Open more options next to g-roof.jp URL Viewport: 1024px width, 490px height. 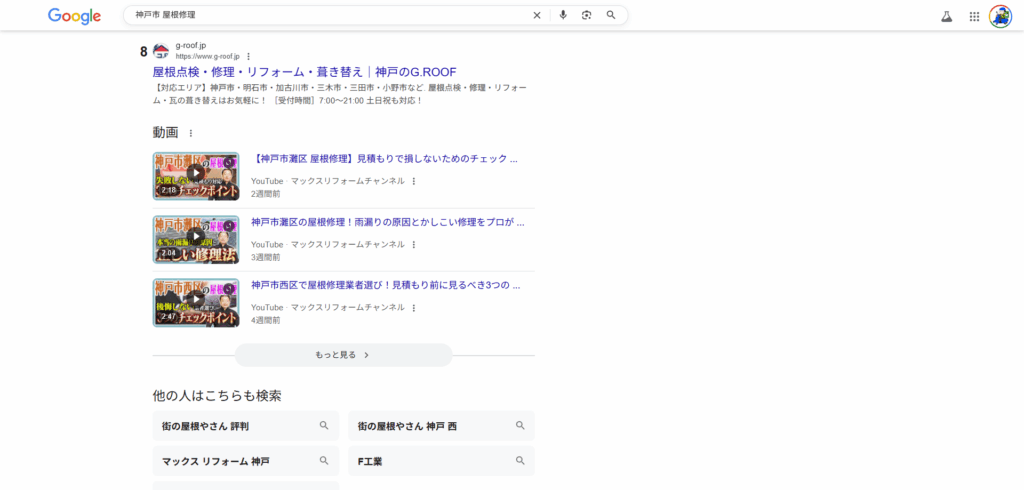pyautogui.click(x=249, y=57)
